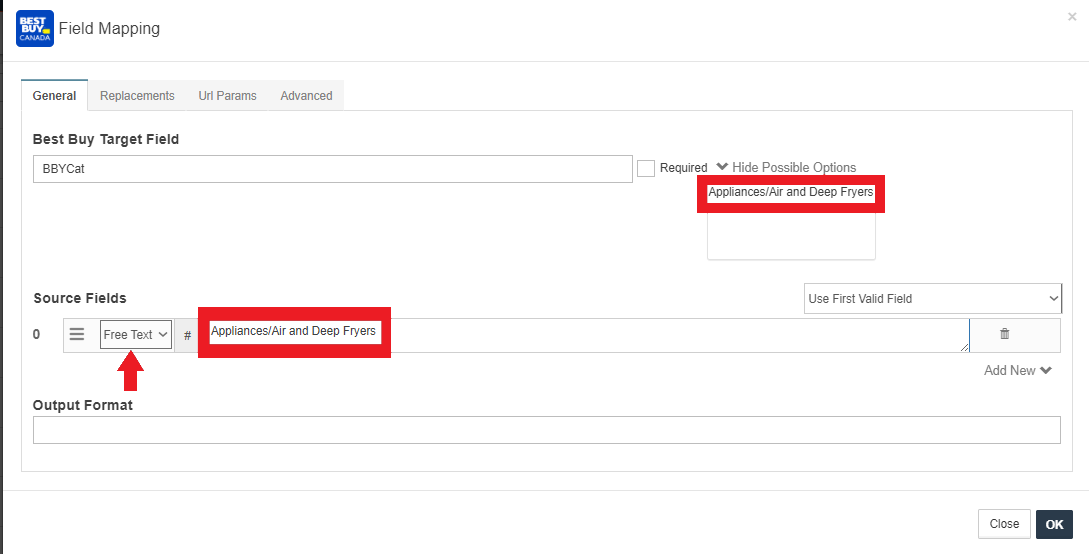Click the # symbol beside Free Text
Image resolution: width=1089 pixels, height=554 pixels.
tap(187, 335)
